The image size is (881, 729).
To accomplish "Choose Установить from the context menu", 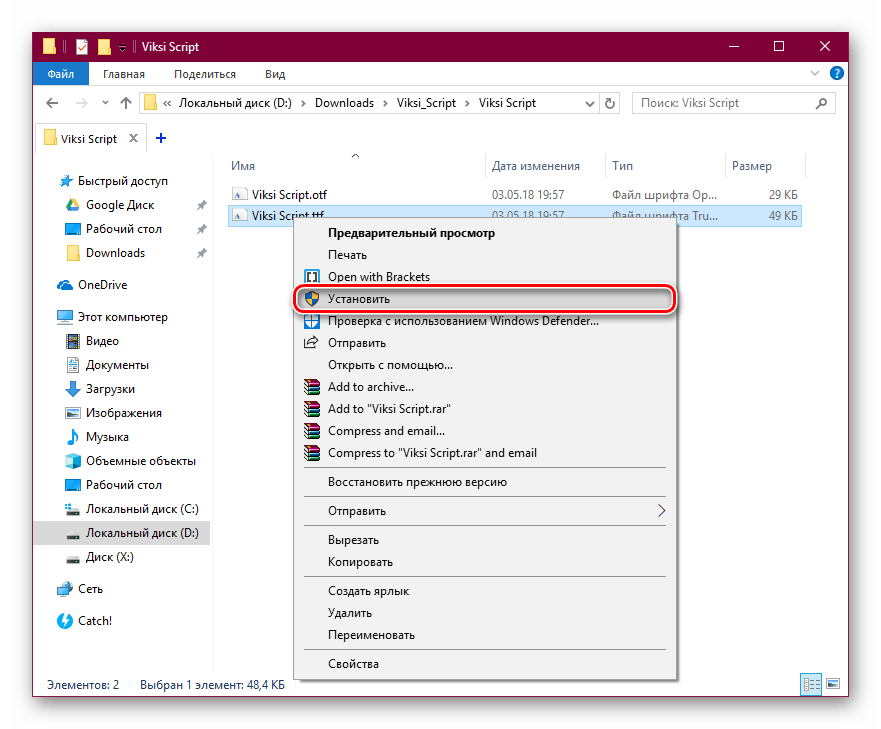I will point(358,299).
